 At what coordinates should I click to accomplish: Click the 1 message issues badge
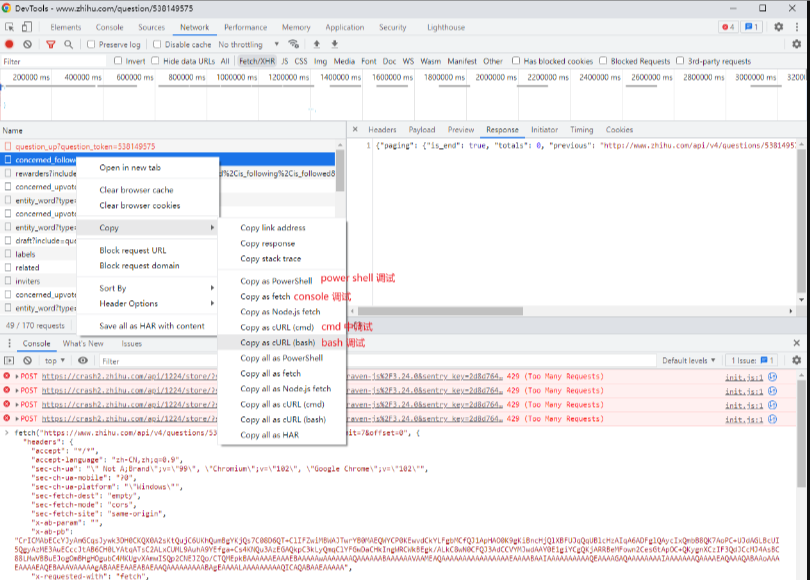point(752,27)
